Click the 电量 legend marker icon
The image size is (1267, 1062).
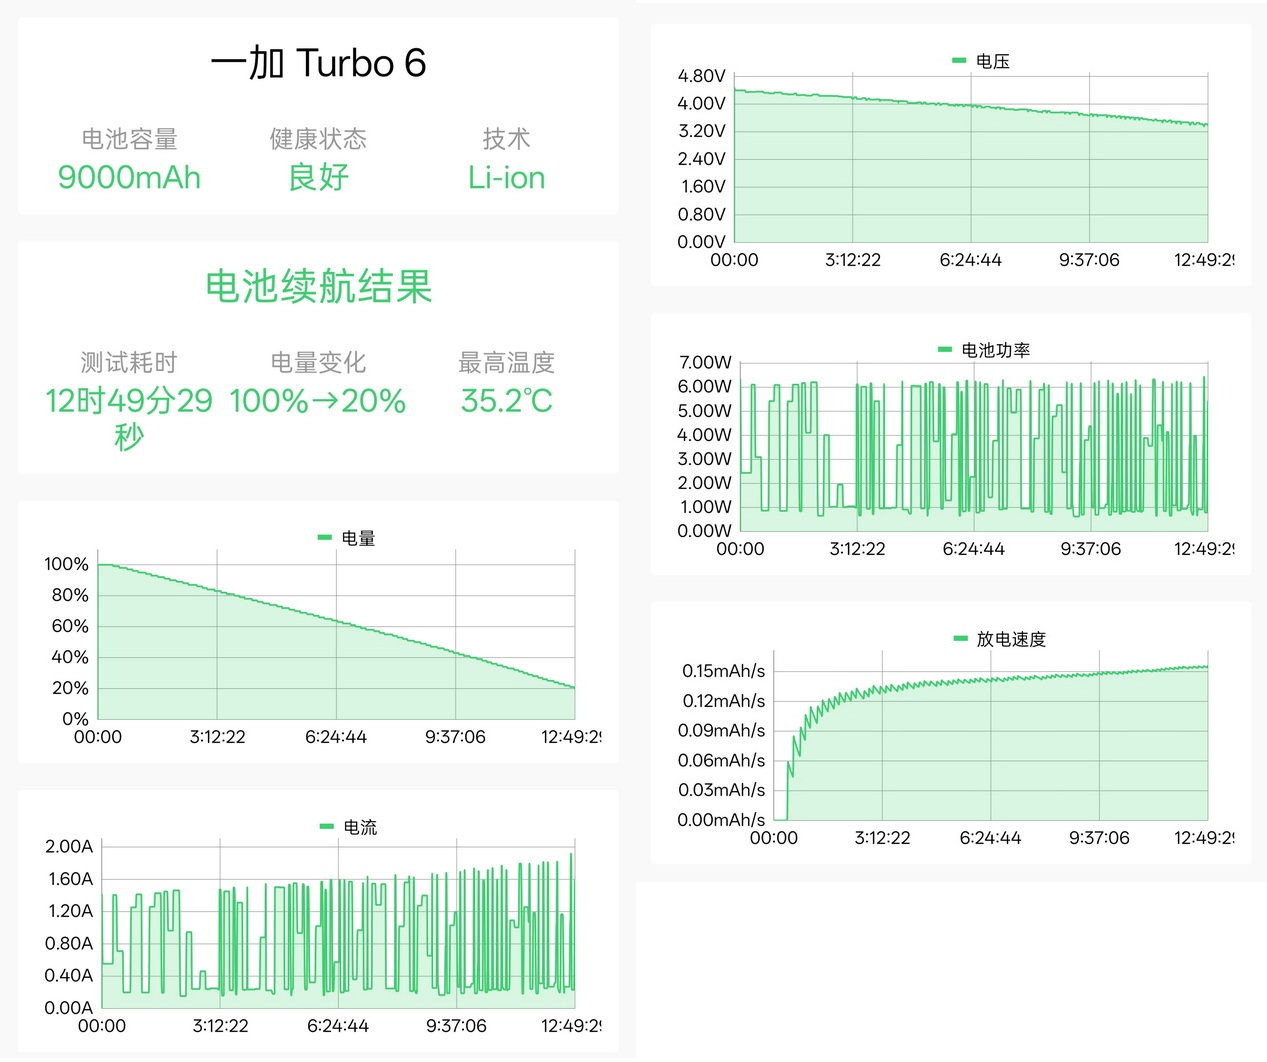click(325, 537)
